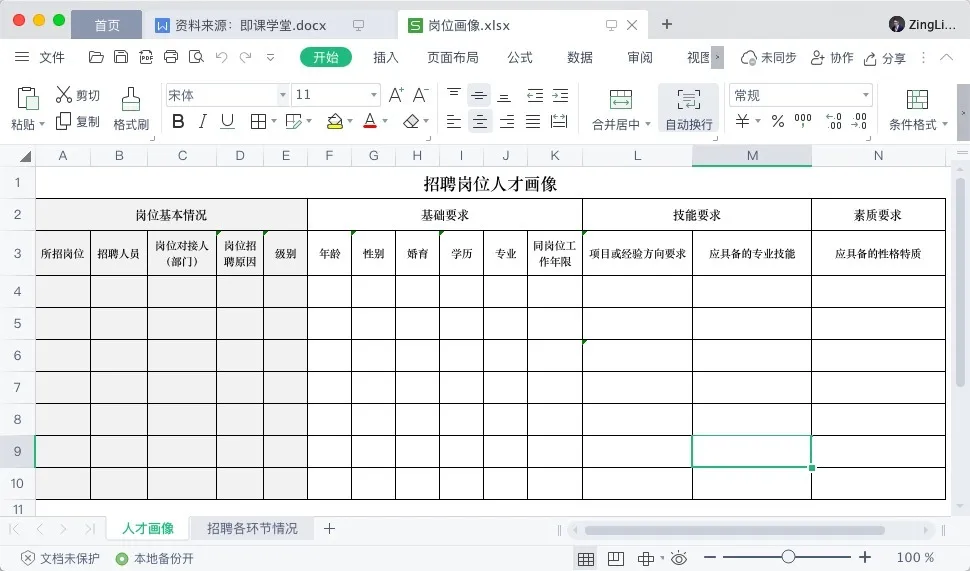The width and height of the screenshot is (970, 571).
Task: Add a new sheet with plus
Action: 329,528
